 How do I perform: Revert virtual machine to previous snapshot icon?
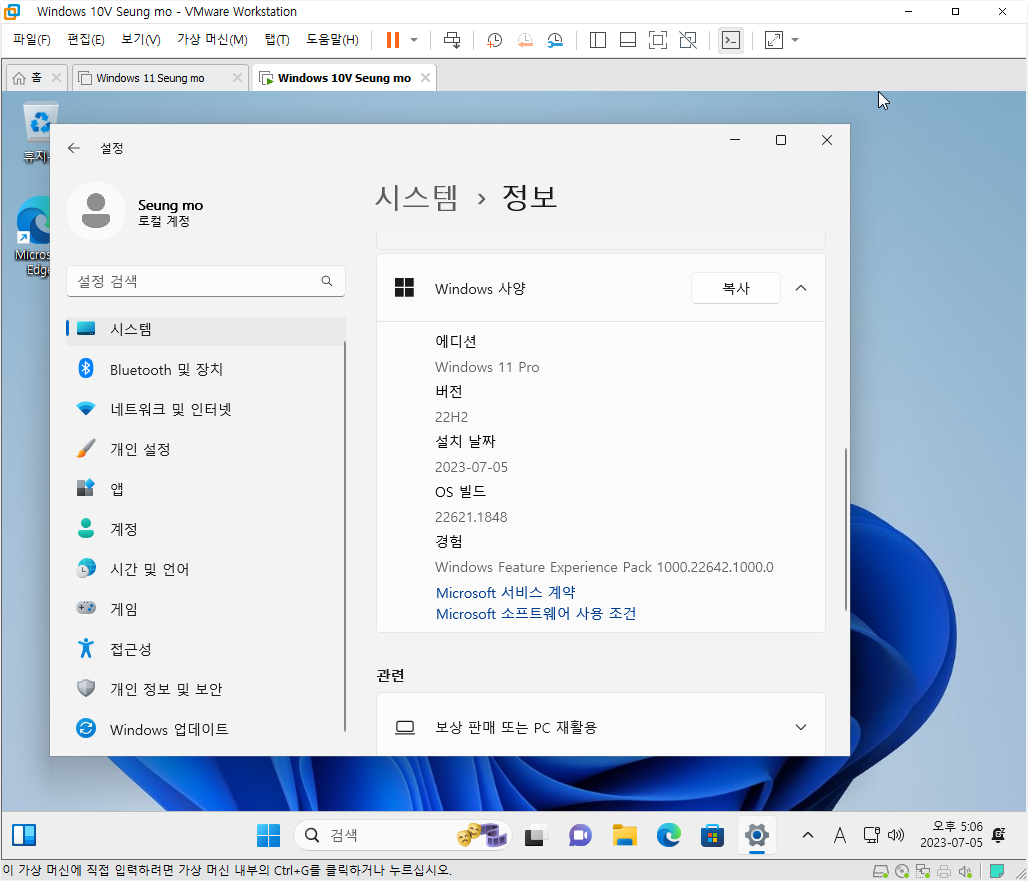coord(524,40)
